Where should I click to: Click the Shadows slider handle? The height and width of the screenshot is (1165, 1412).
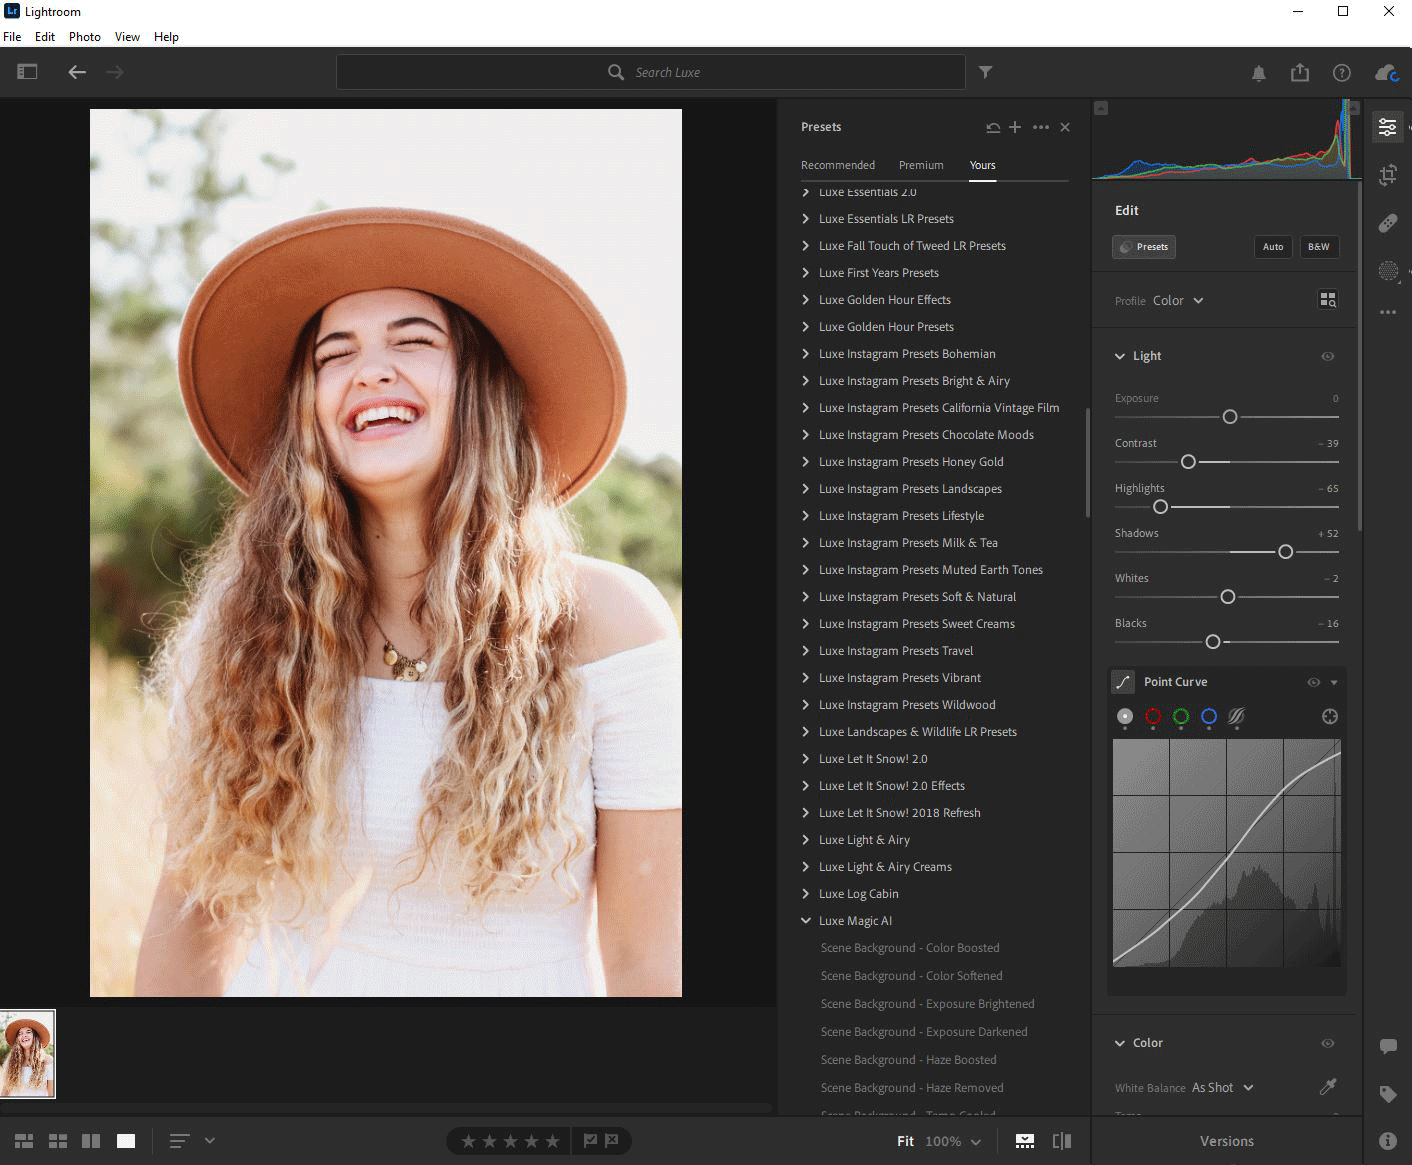[x=1286, y=552]
